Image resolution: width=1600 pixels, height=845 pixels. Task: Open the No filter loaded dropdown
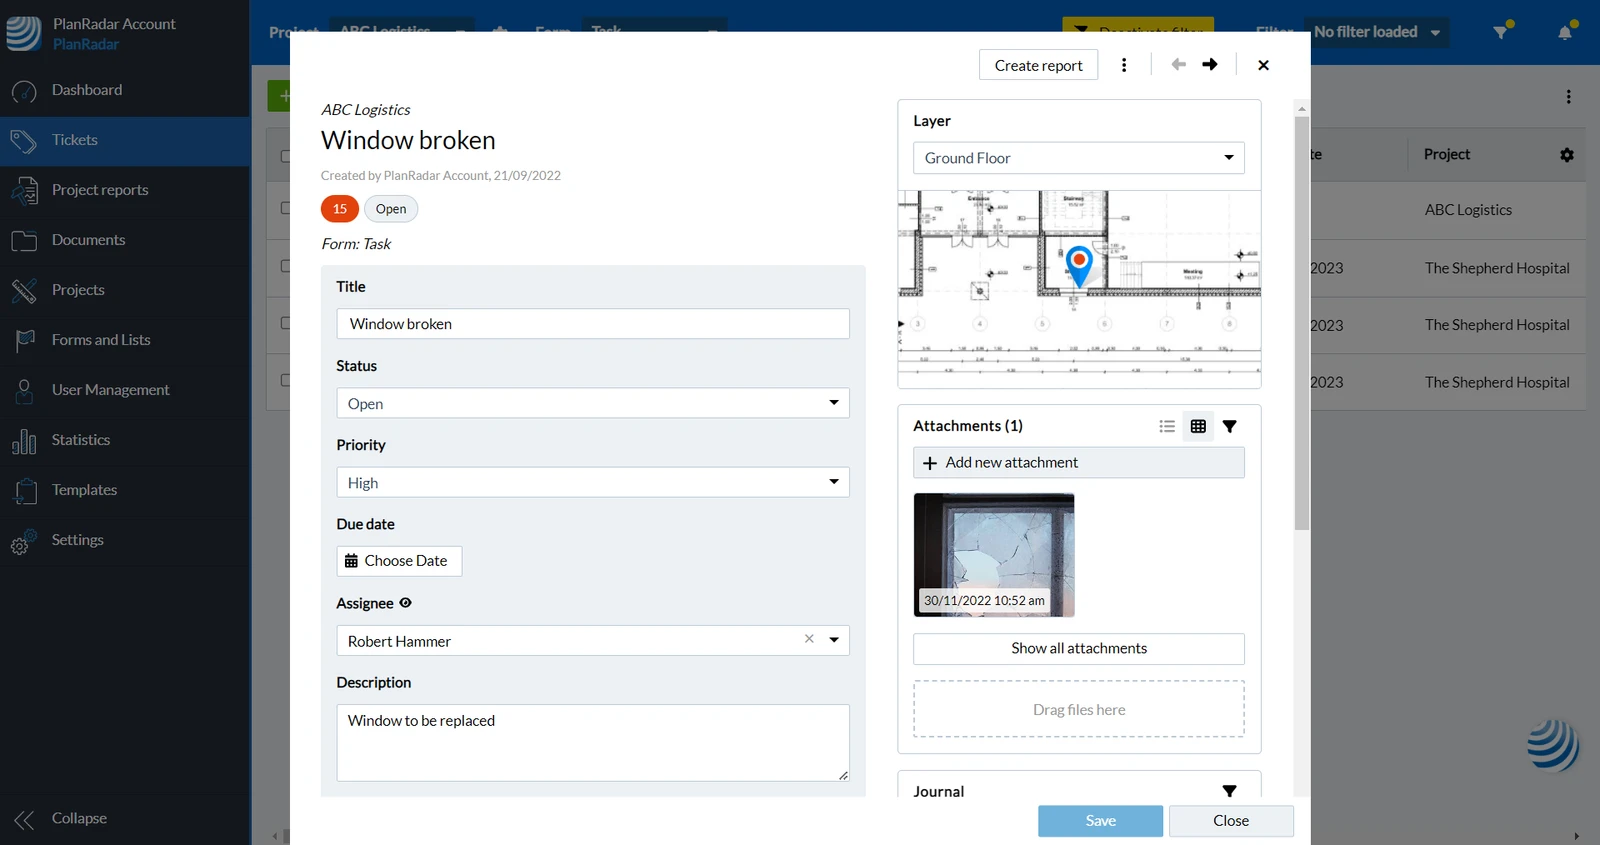(x=1377, y=32)
